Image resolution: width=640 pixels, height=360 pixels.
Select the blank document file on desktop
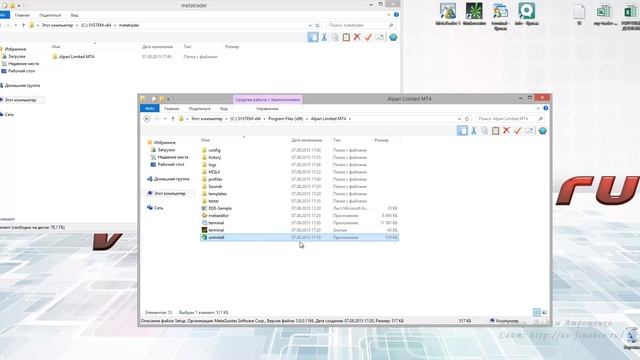point(579,14)
